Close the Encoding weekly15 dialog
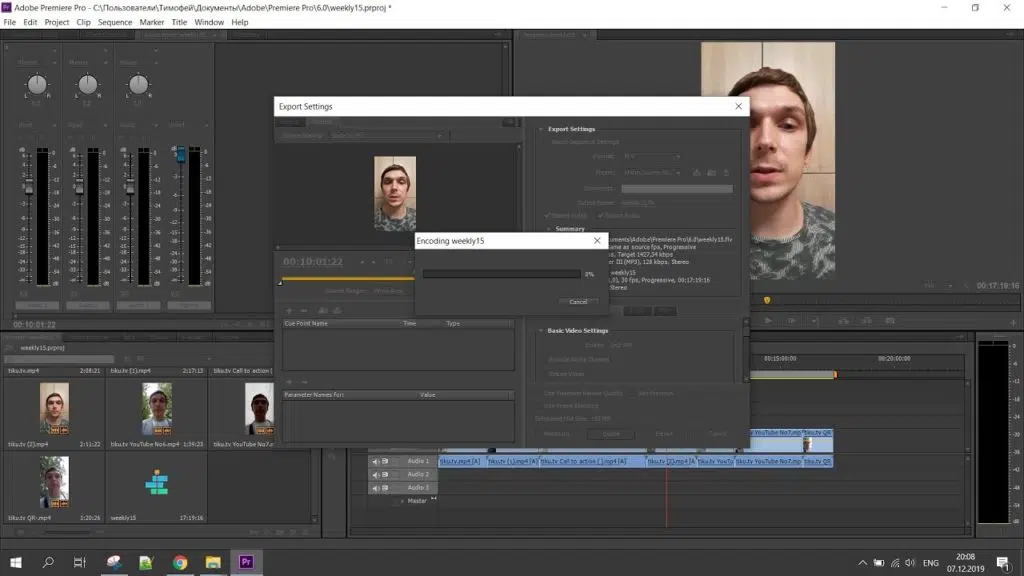Screen dimensions: 1024x576 (597, 240)
